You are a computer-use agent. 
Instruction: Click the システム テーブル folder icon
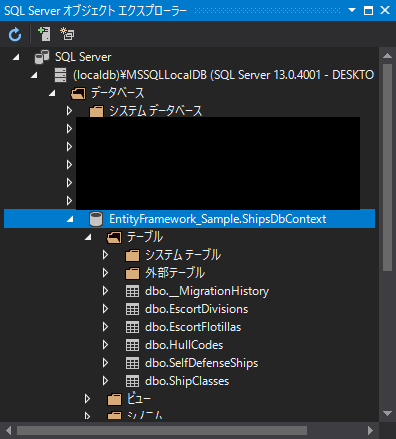132,255
